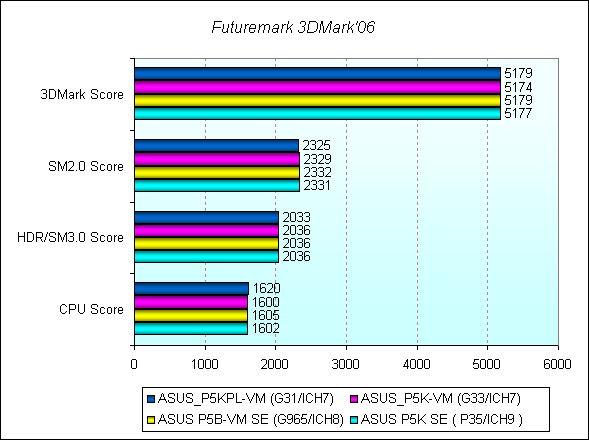Click the 3000 axis tick label
This screenshot has height=440, width=589.
pos(346,364)
